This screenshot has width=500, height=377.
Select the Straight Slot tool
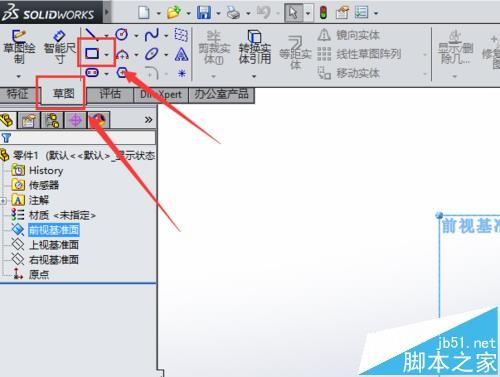tap(92, 72)
